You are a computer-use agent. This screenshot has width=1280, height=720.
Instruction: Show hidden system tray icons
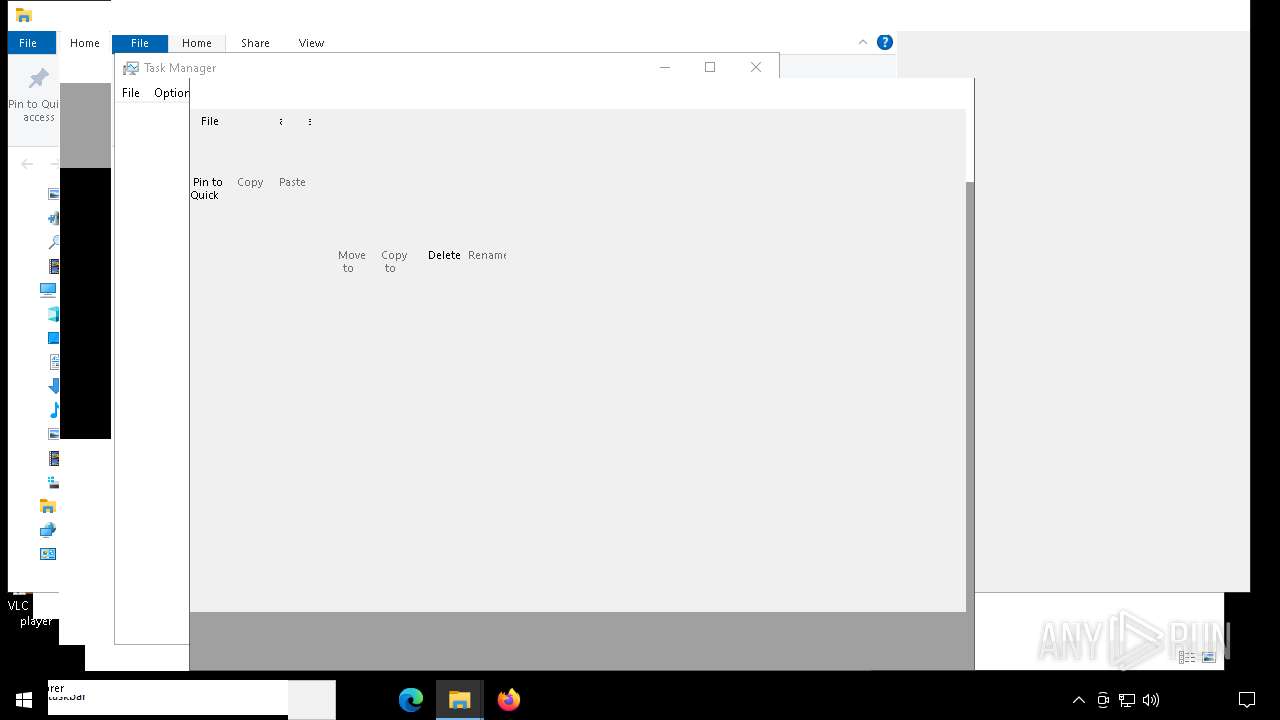click(x=1078, y=700)
